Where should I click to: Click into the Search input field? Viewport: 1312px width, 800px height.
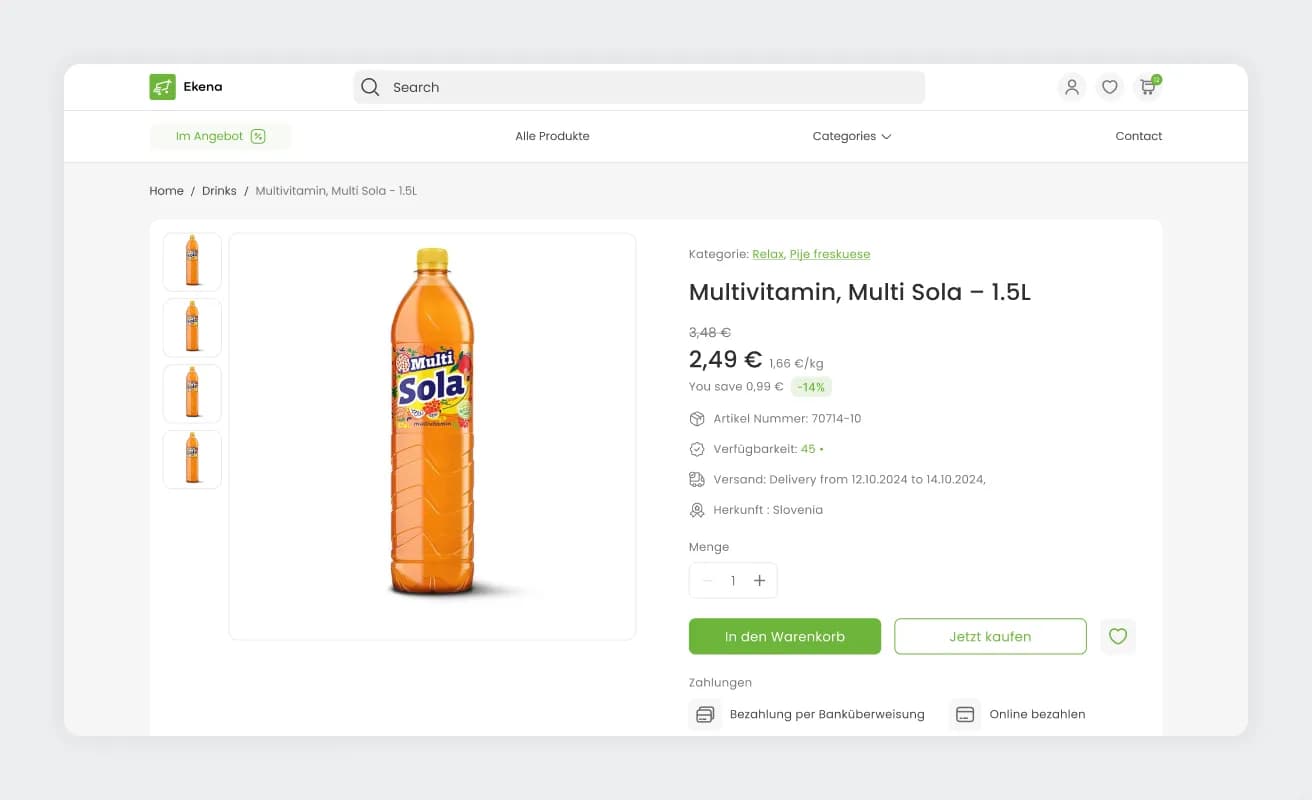pyautogui.click(x=650, y=87)
